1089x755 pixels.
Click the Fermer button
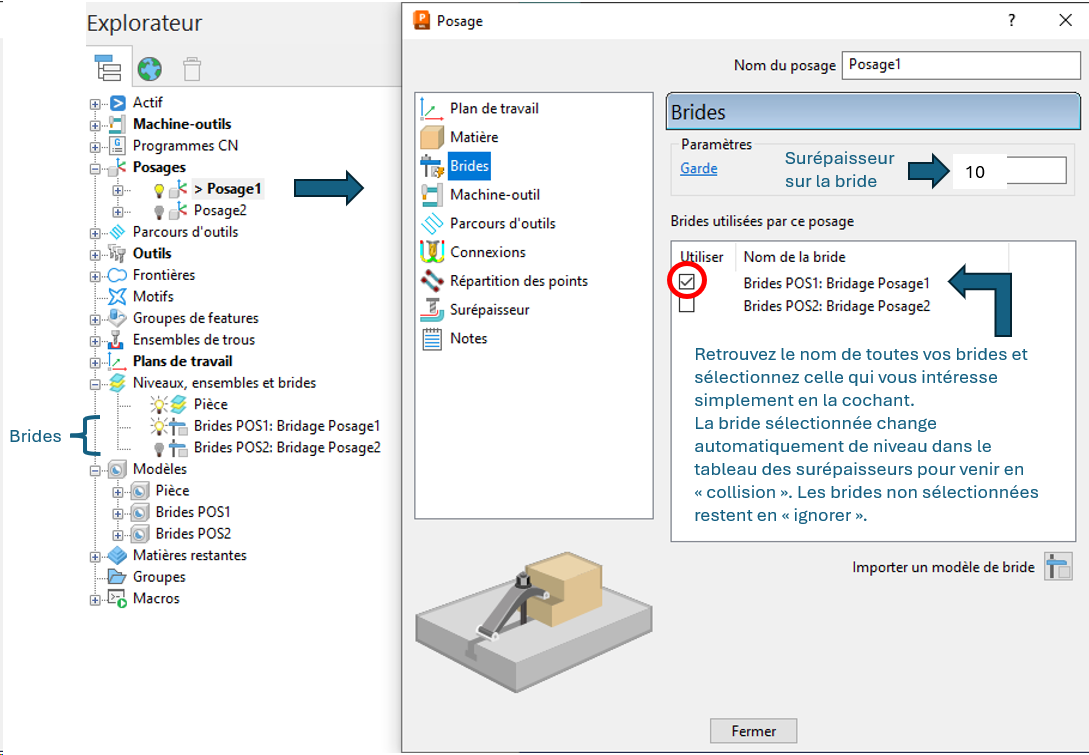point(753,731)
